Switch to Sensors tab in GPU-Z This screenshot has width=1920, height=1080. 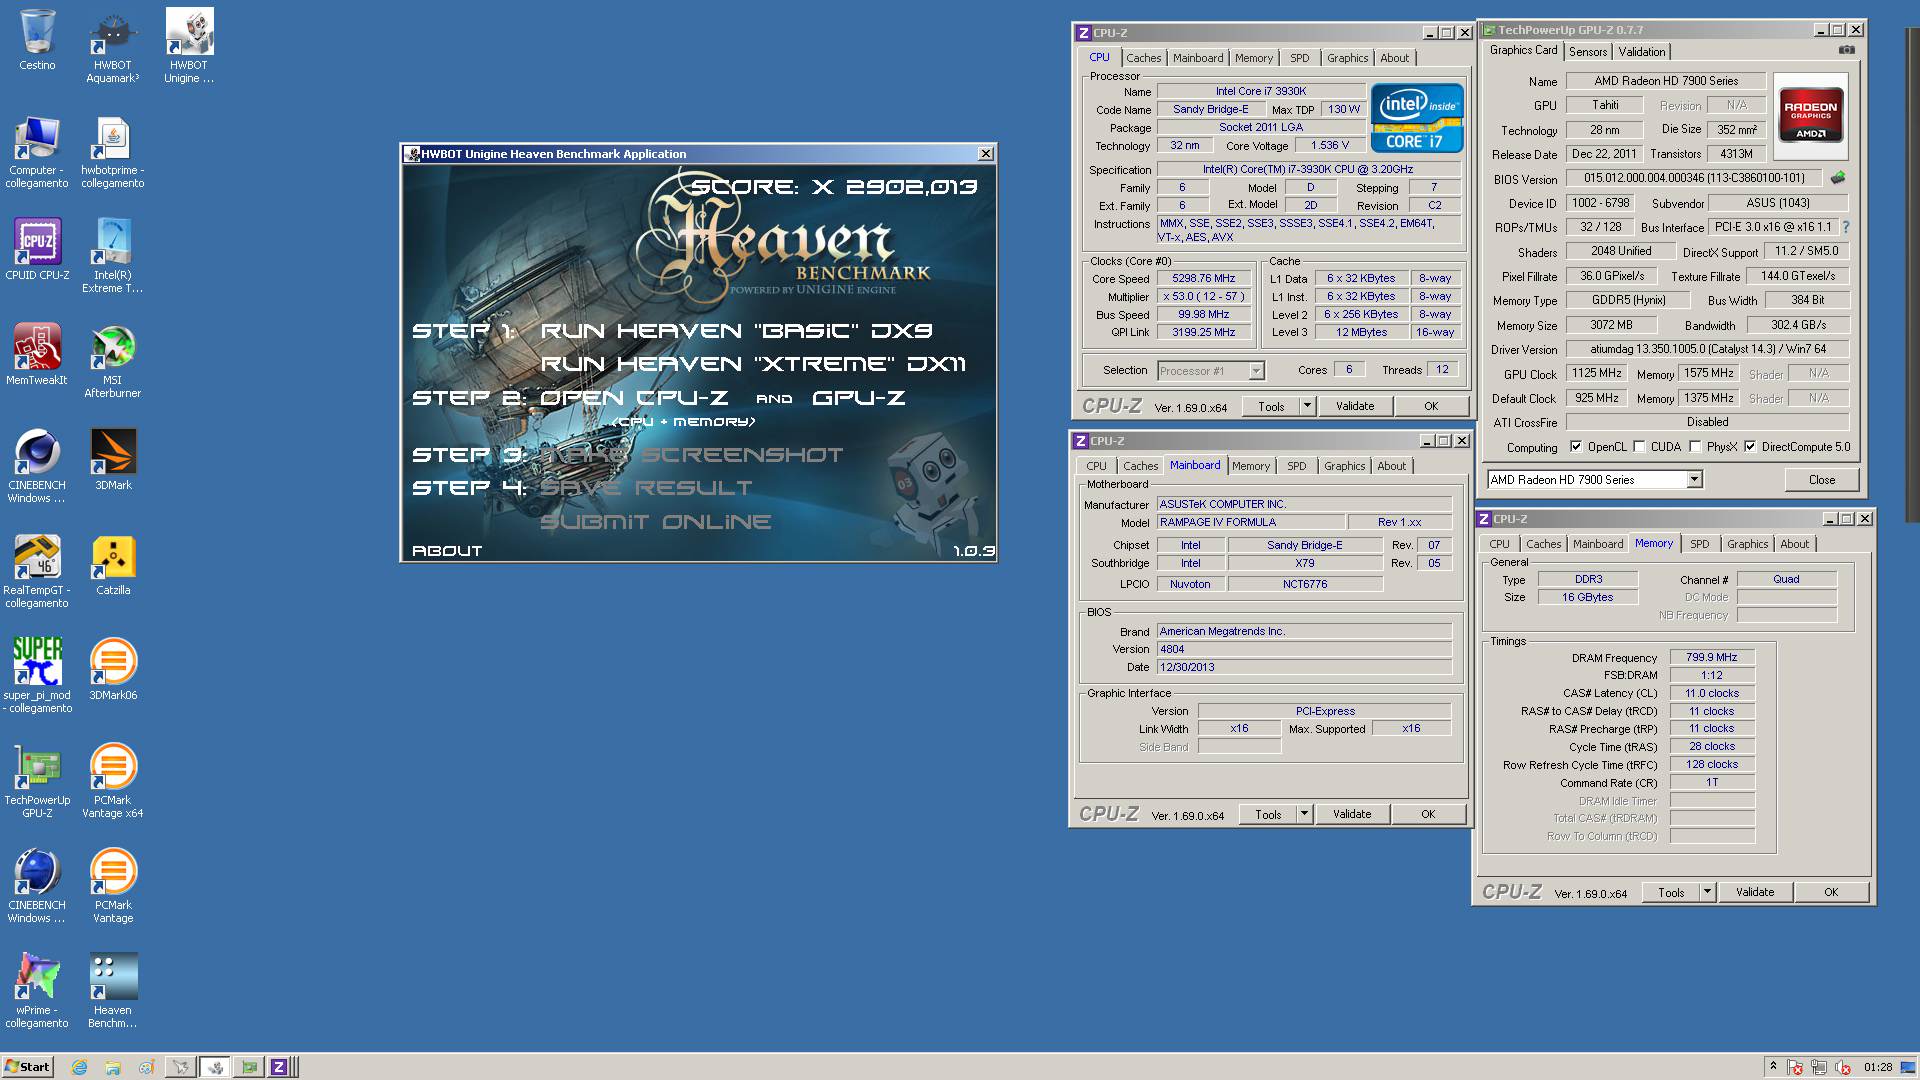pyautogui.click(x=1588, y=52)
